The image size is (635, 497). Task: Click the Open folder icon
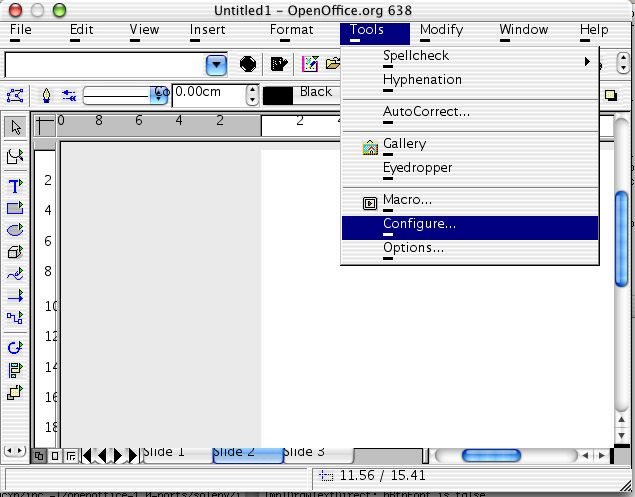click(x=332, y=64)
